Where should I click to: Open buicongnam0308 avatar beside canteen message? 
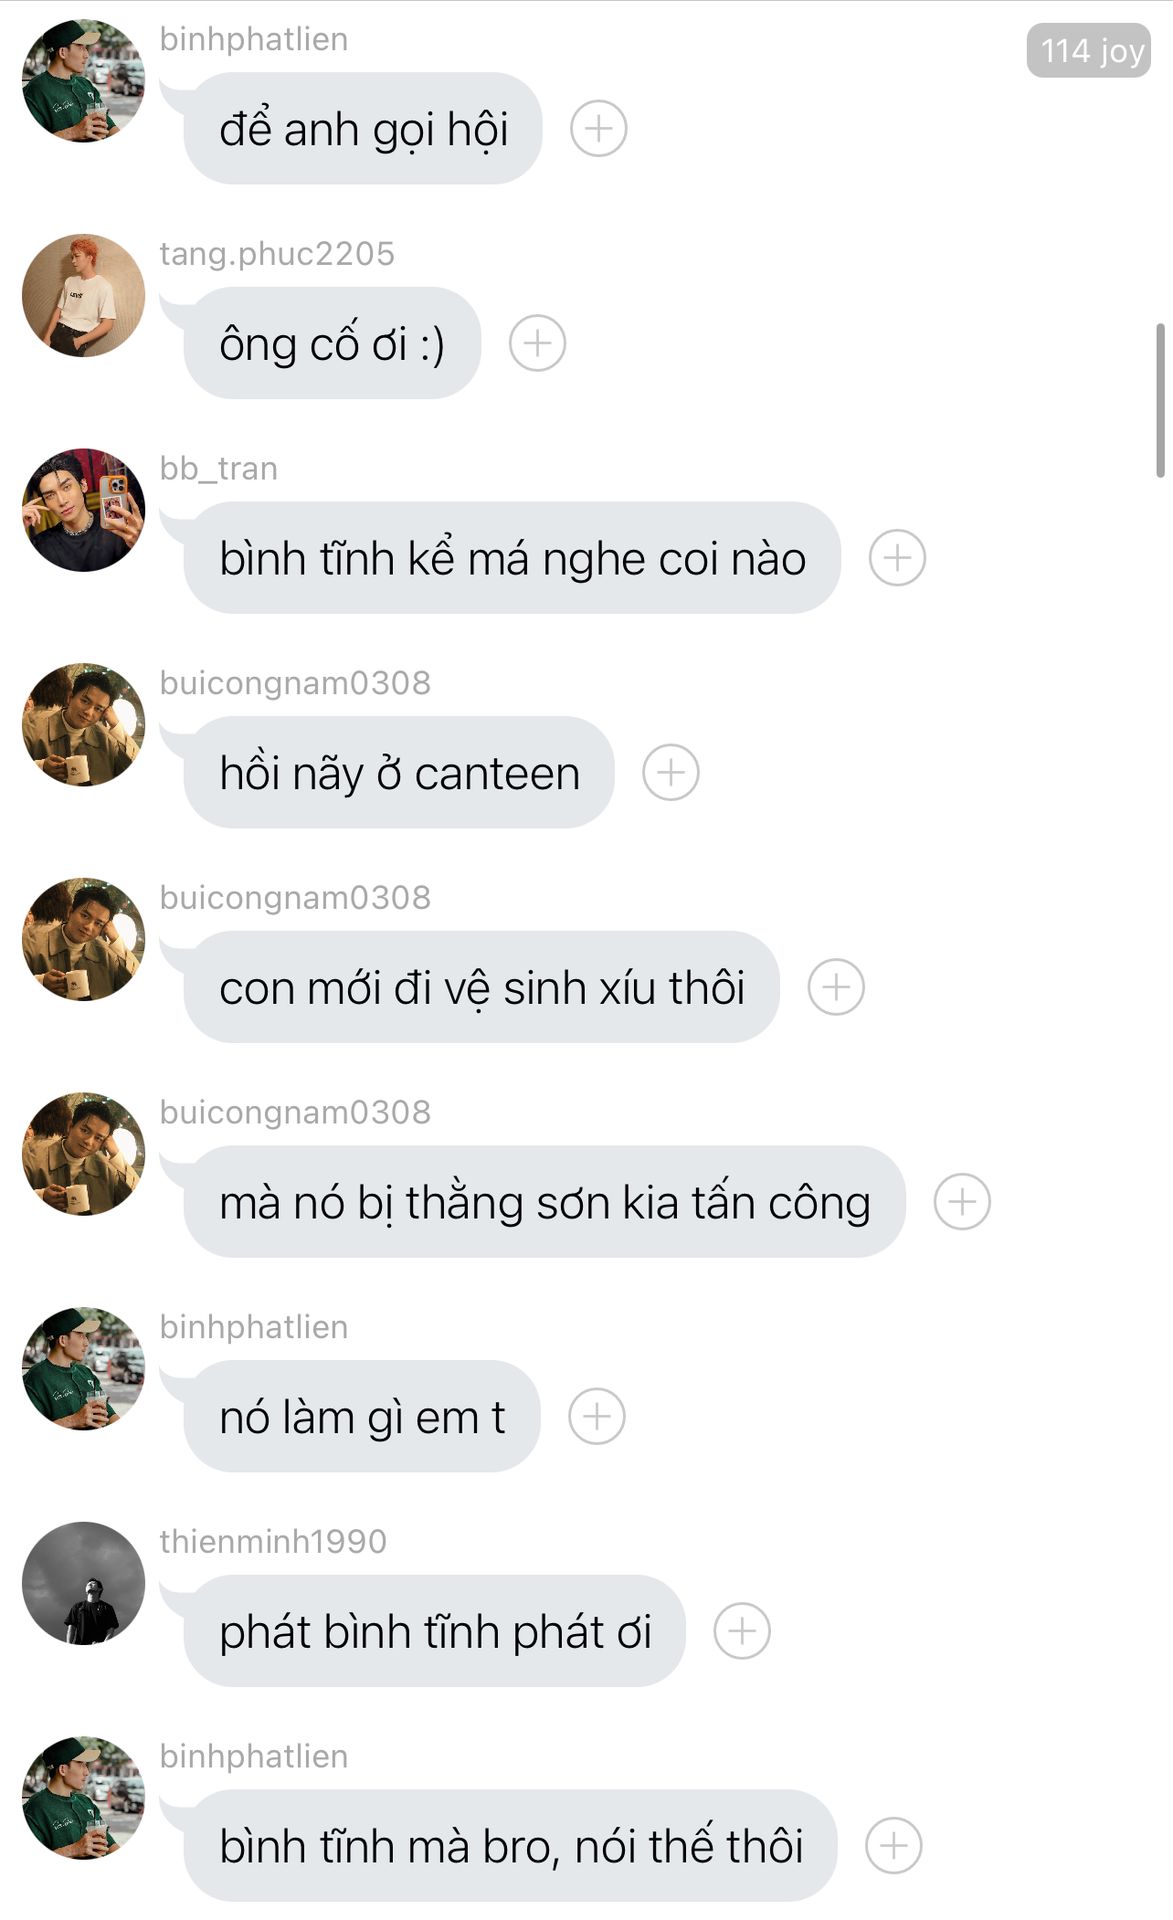click(83, 724)
